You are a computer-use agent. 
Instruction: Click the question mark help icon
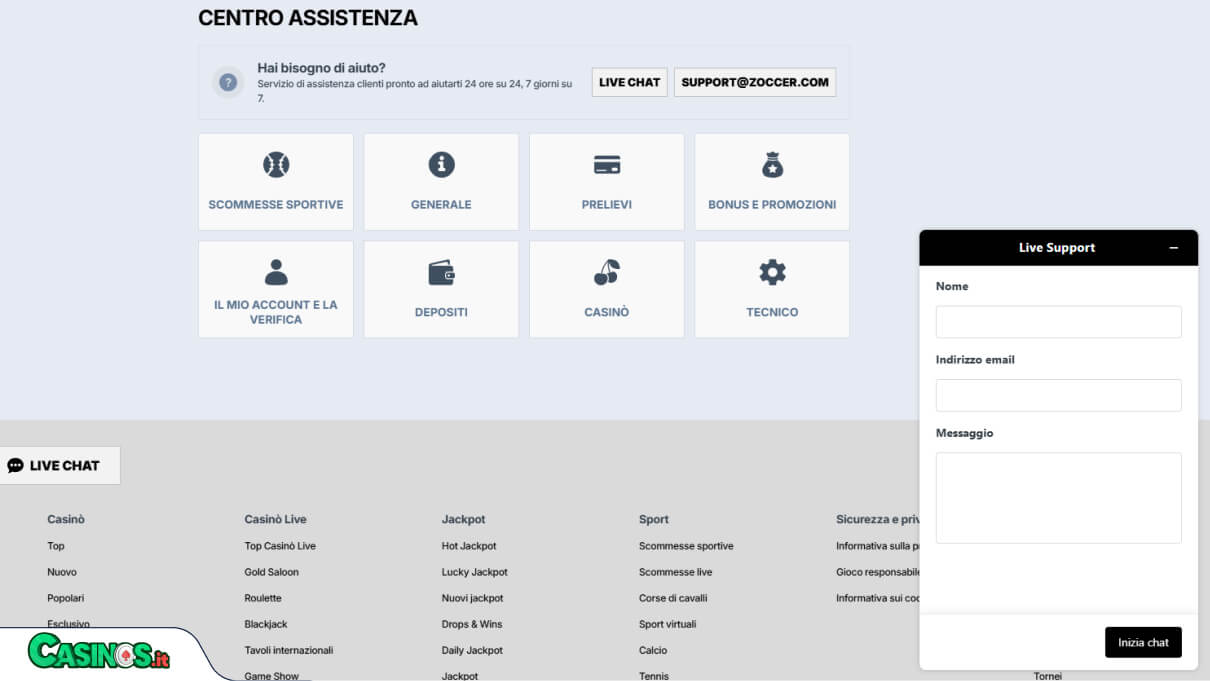pos(228,82)
